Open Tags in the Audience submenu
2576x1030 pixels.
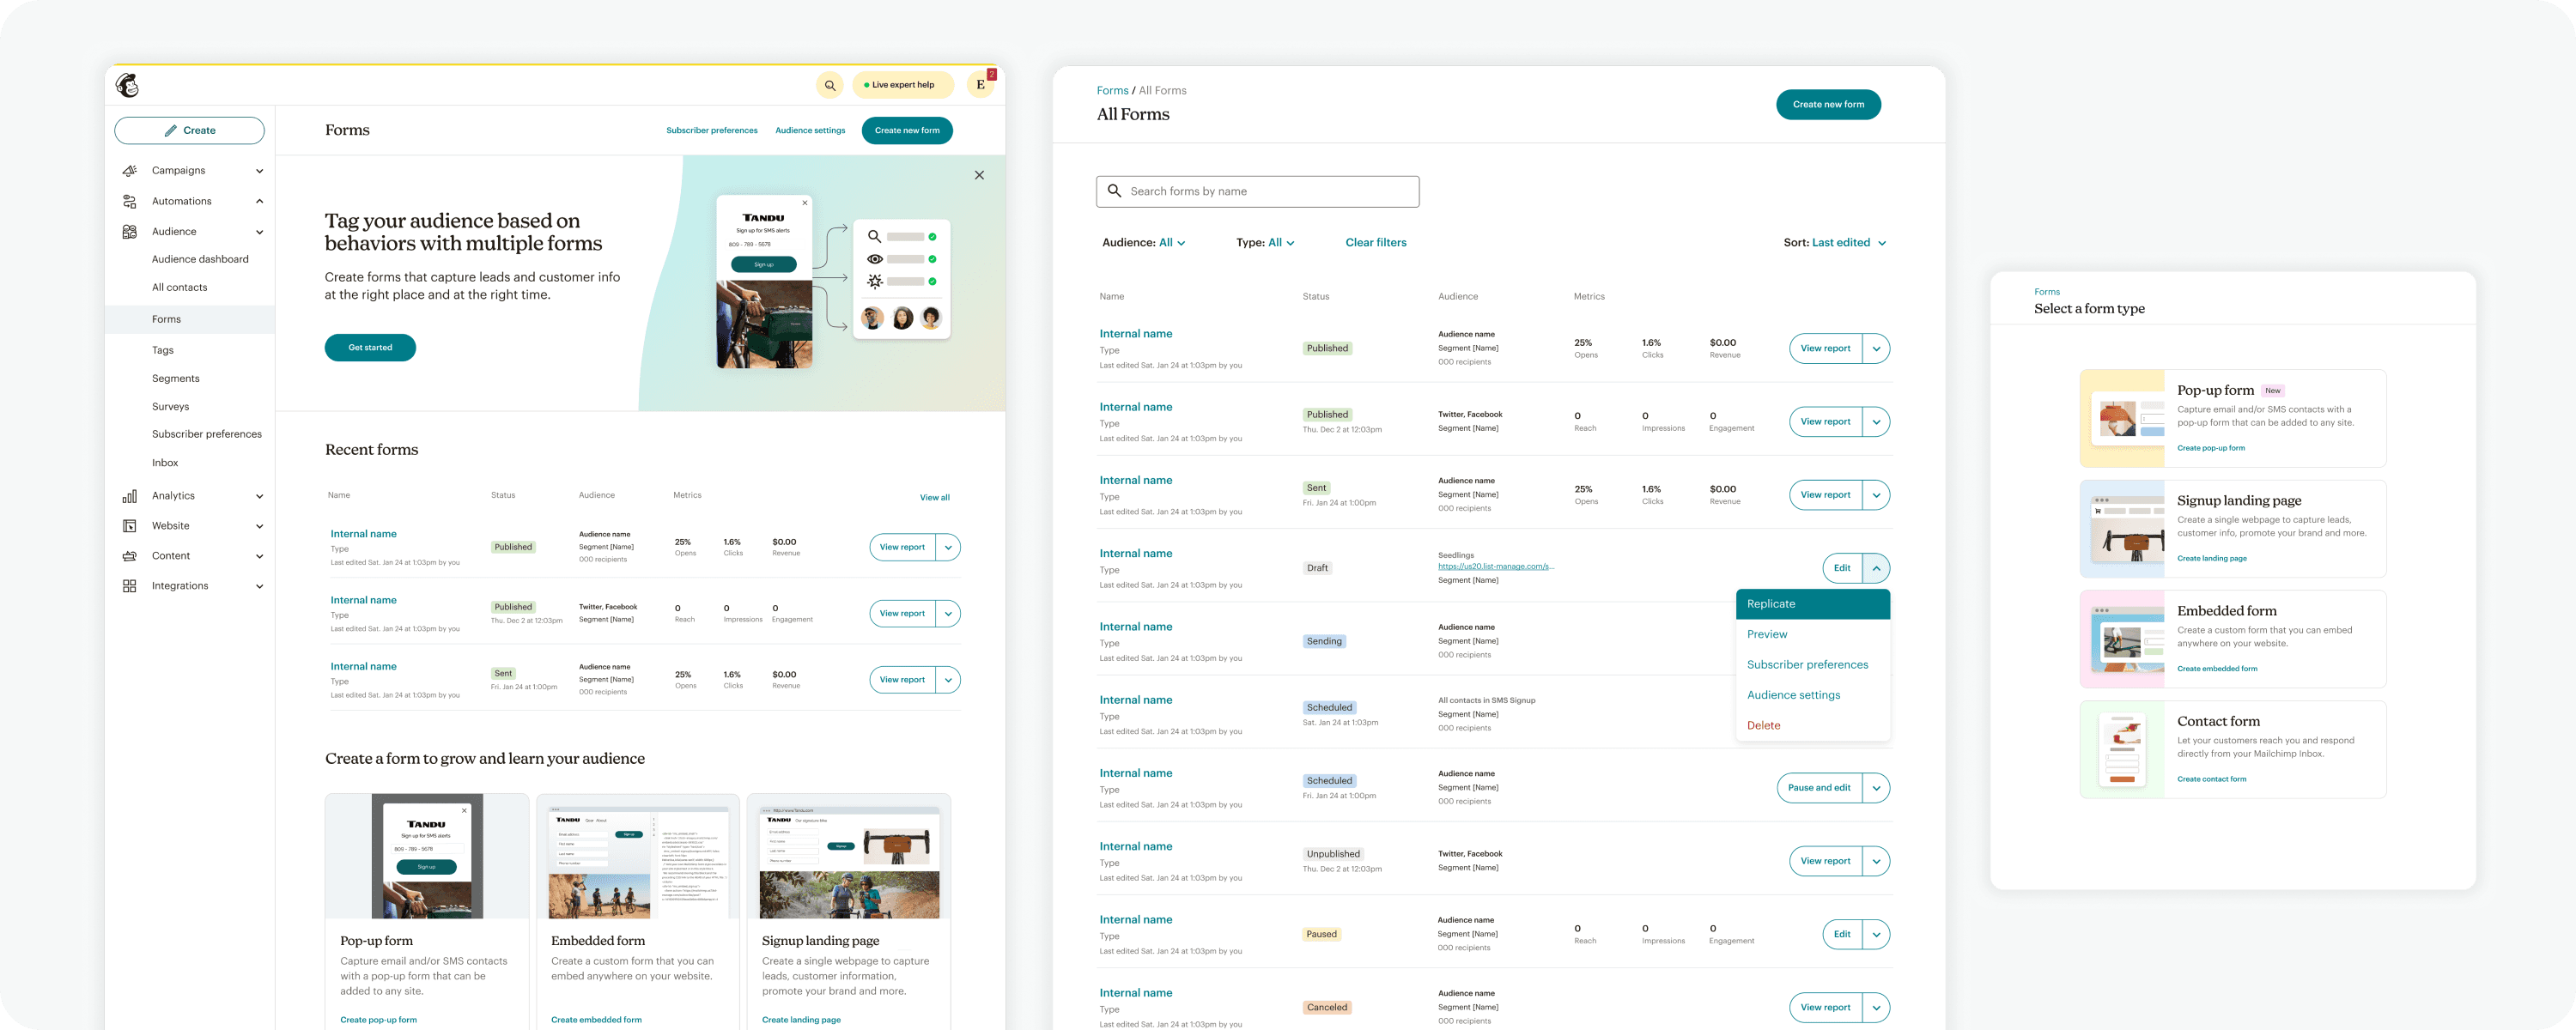[x=163, y=350]
